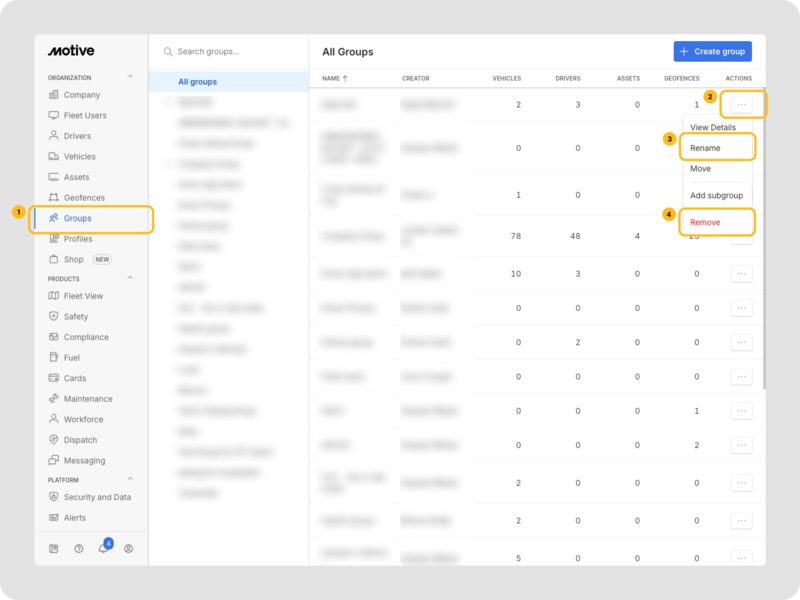
Task: Select the Vehicles truck icon
Action: (x=54, y=157)
